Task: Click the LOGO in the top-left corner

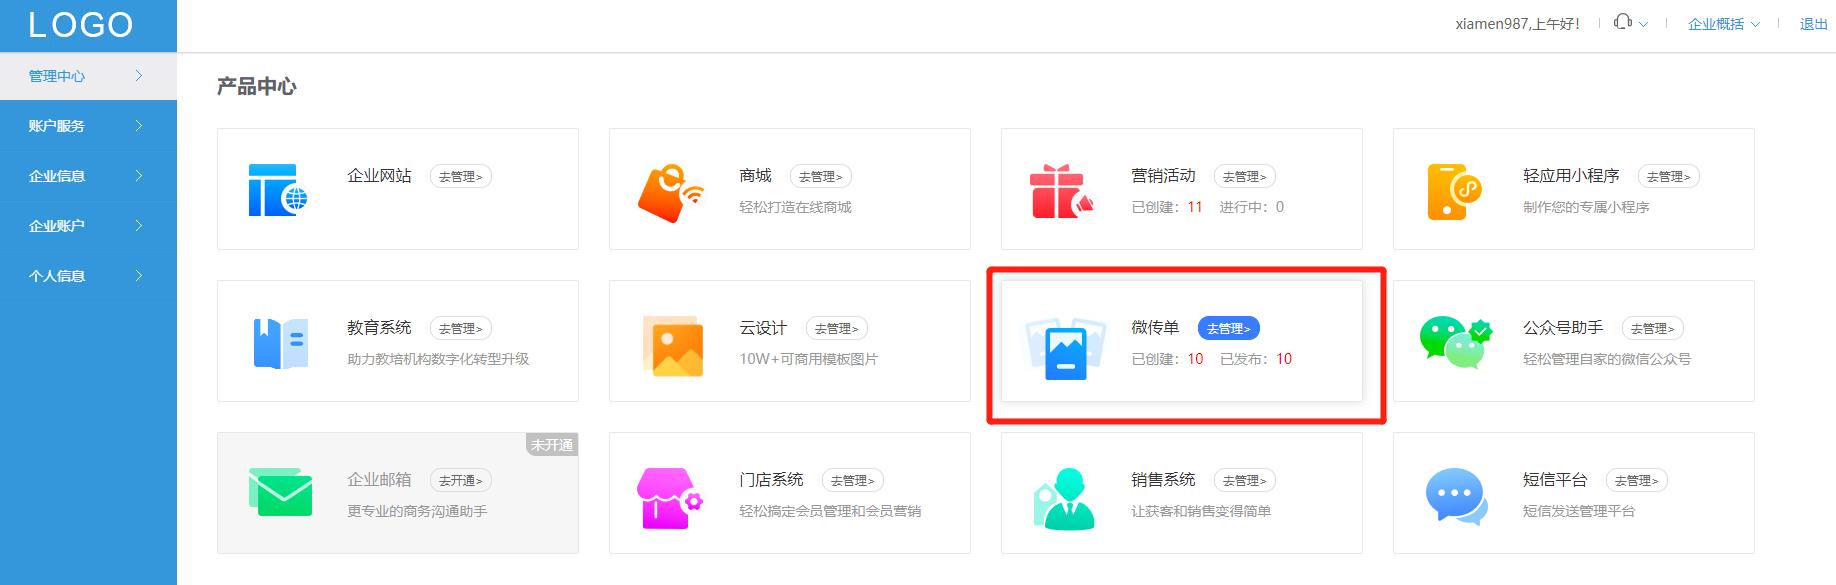Action: (81, 25)
